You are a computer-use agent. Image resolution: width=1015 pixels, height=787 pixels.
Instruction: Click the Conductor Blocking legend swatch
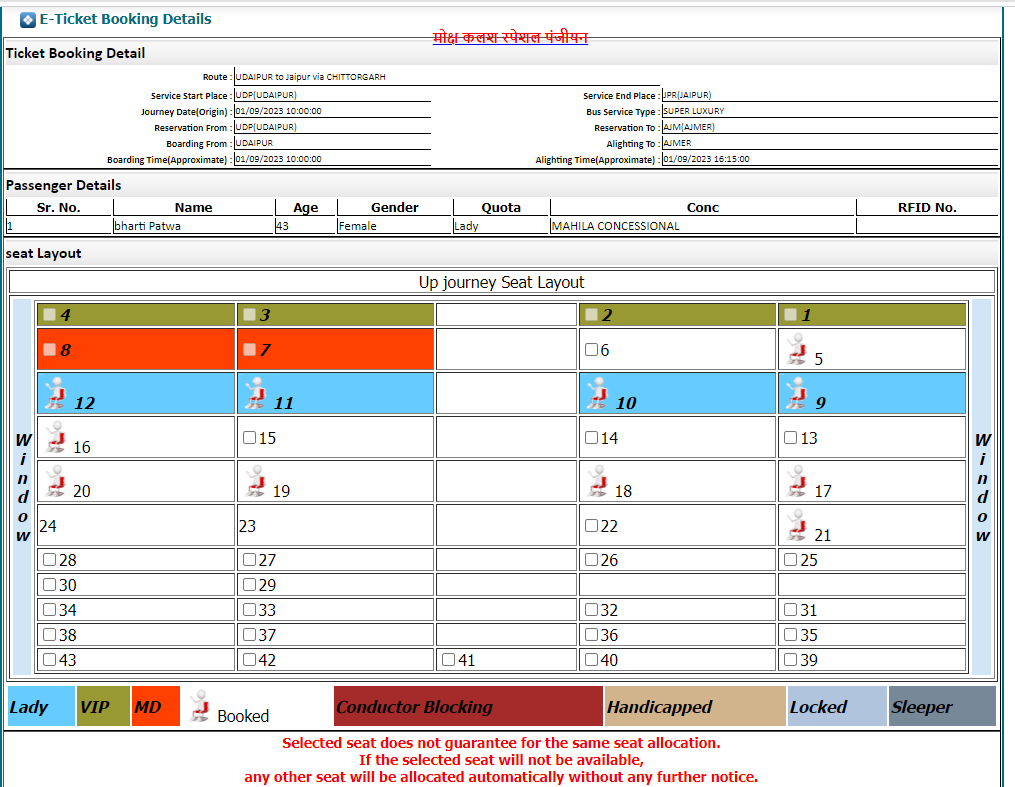(x=468, y=706)
